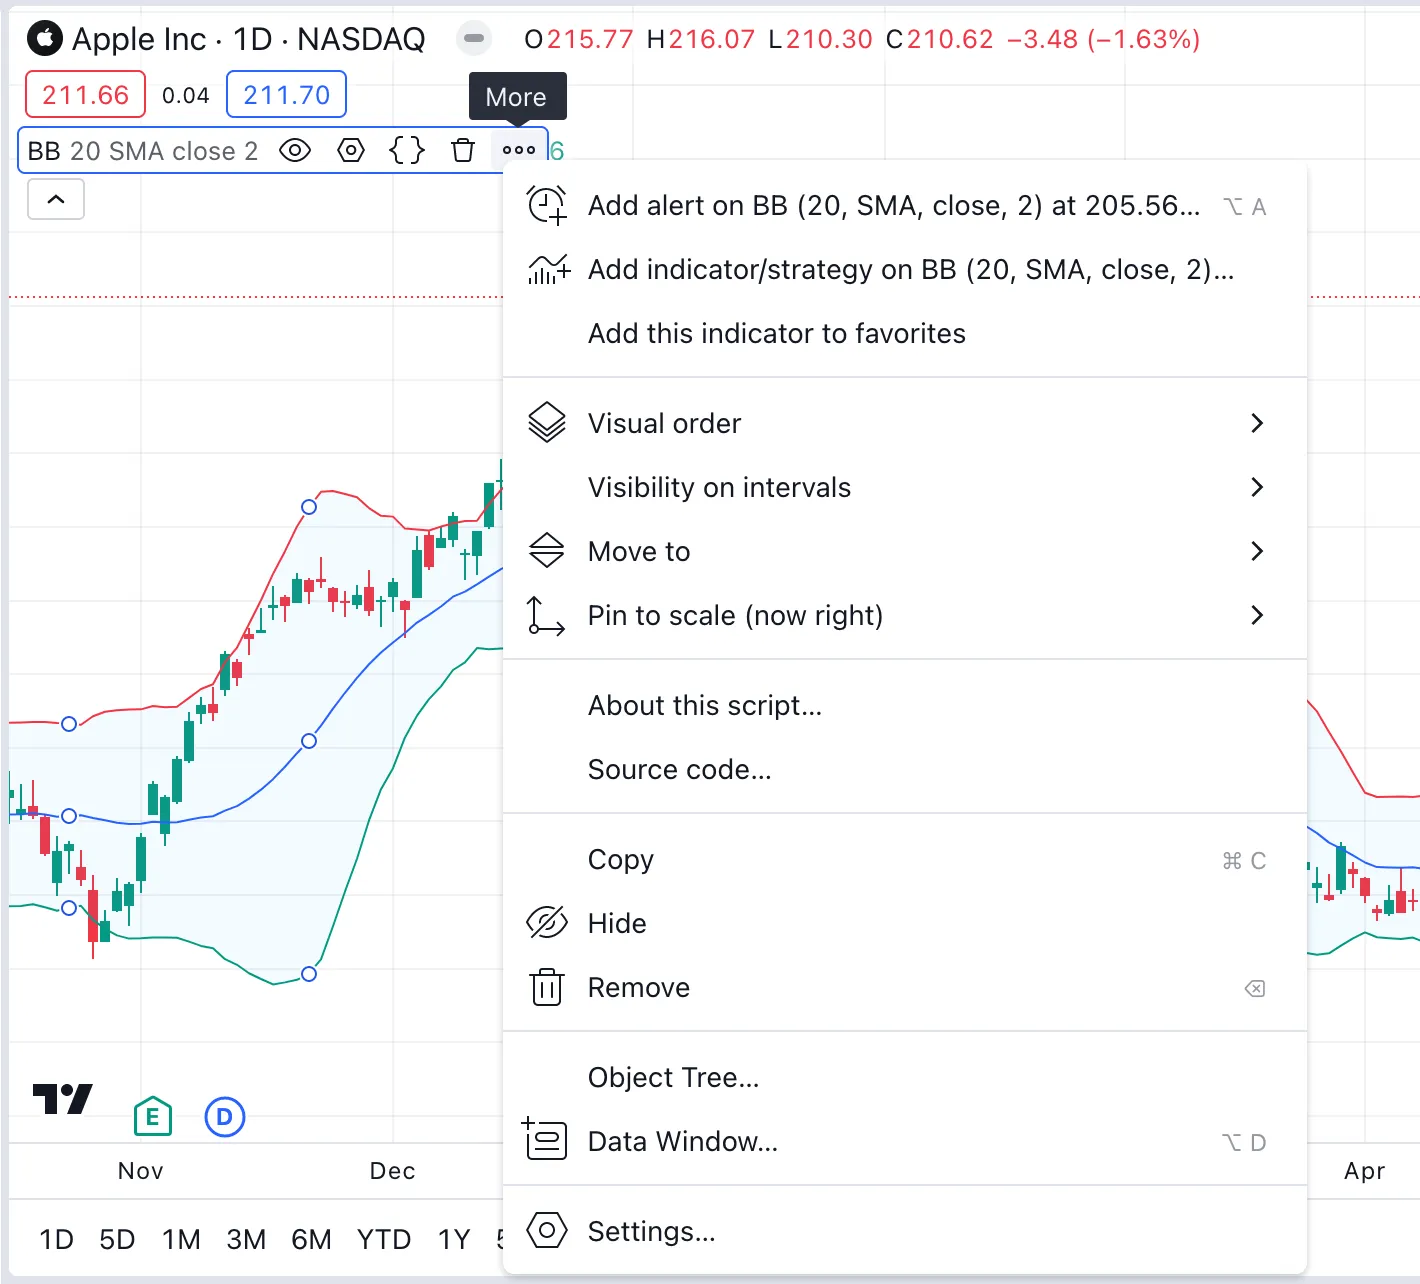The height and width of the screenshot is (1284, 1420).
Task: Click the three-dot More button
Action: coord(519,151)
